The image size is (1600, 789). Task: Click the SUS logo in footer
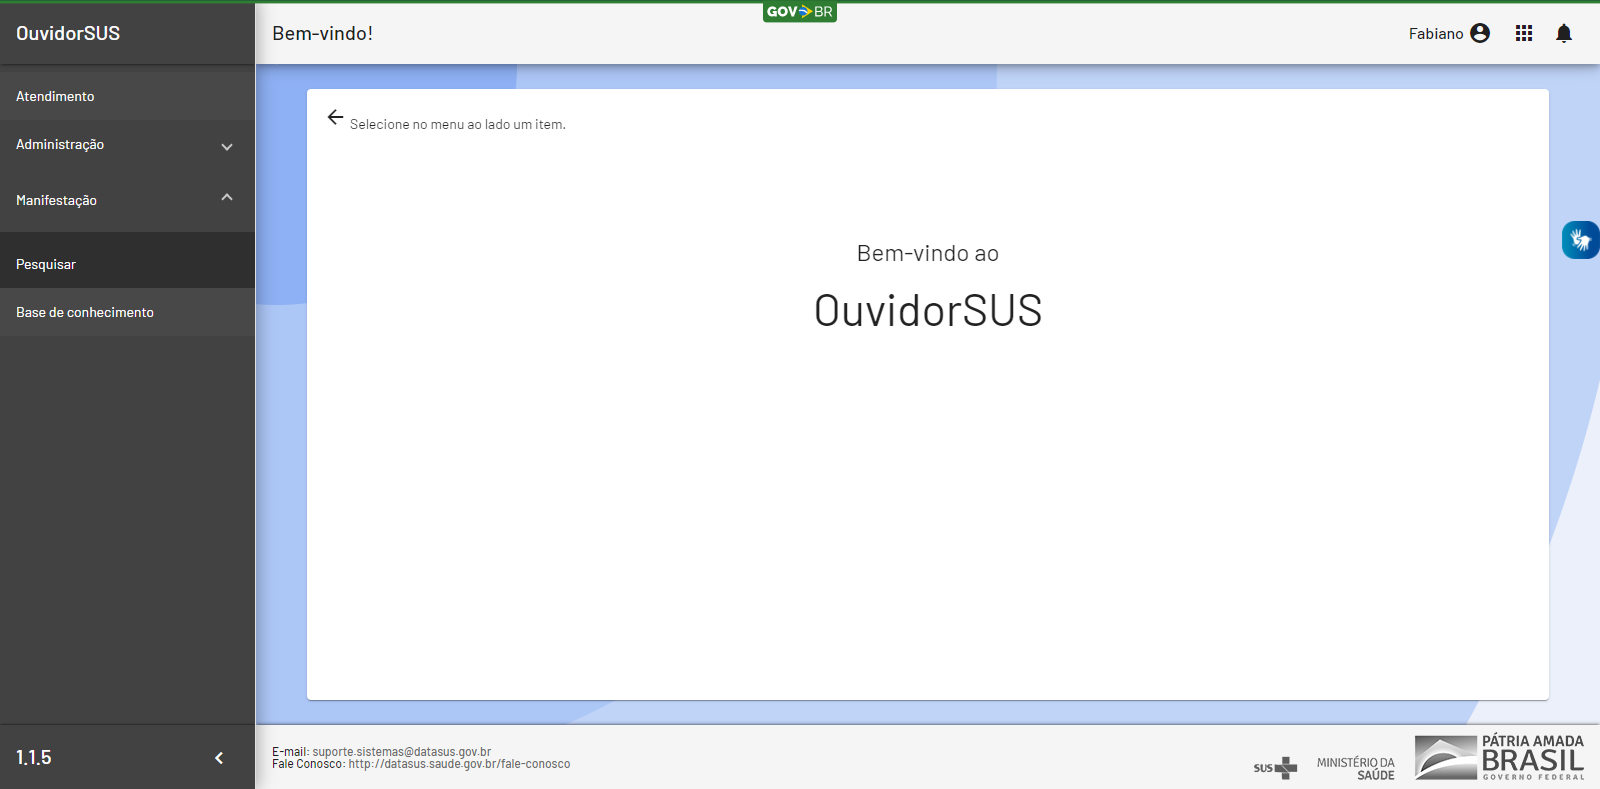point(1275,768)
